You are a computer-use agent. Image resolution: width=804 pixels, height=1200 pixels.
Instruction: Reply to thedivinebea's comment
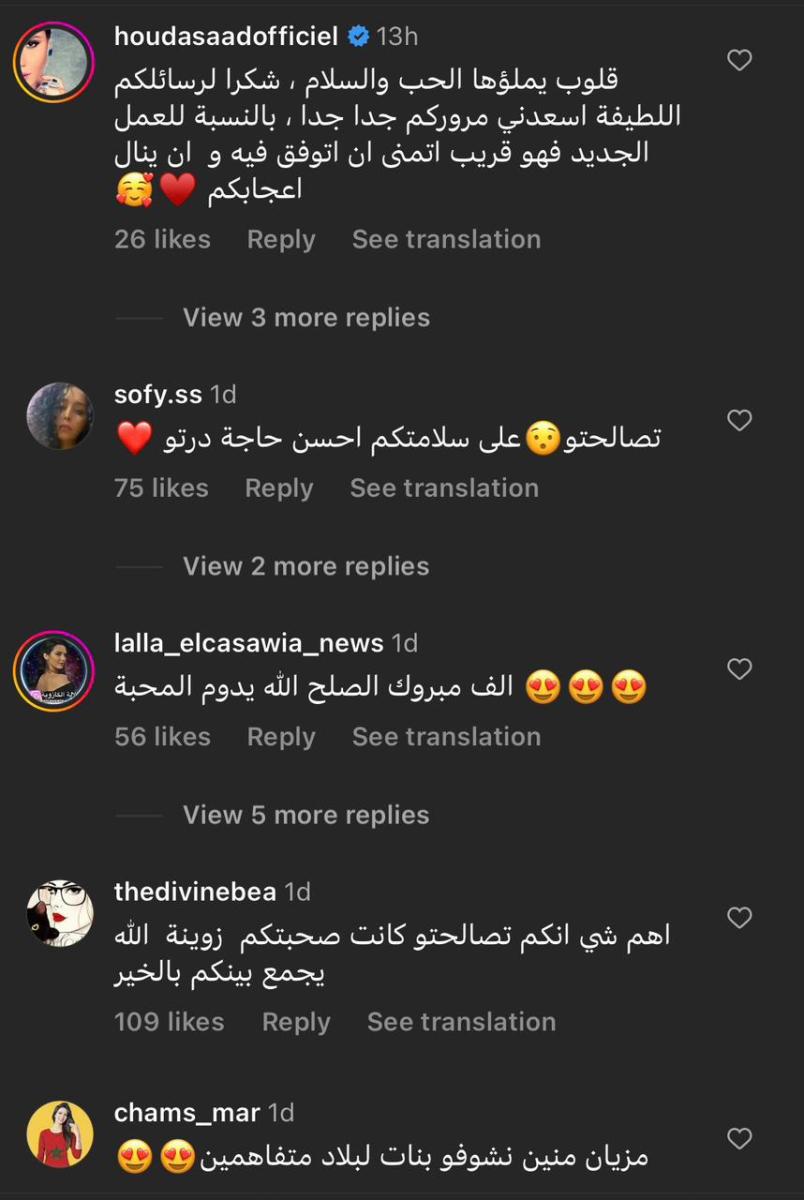pyautogui.click(x=296, y=1022)
